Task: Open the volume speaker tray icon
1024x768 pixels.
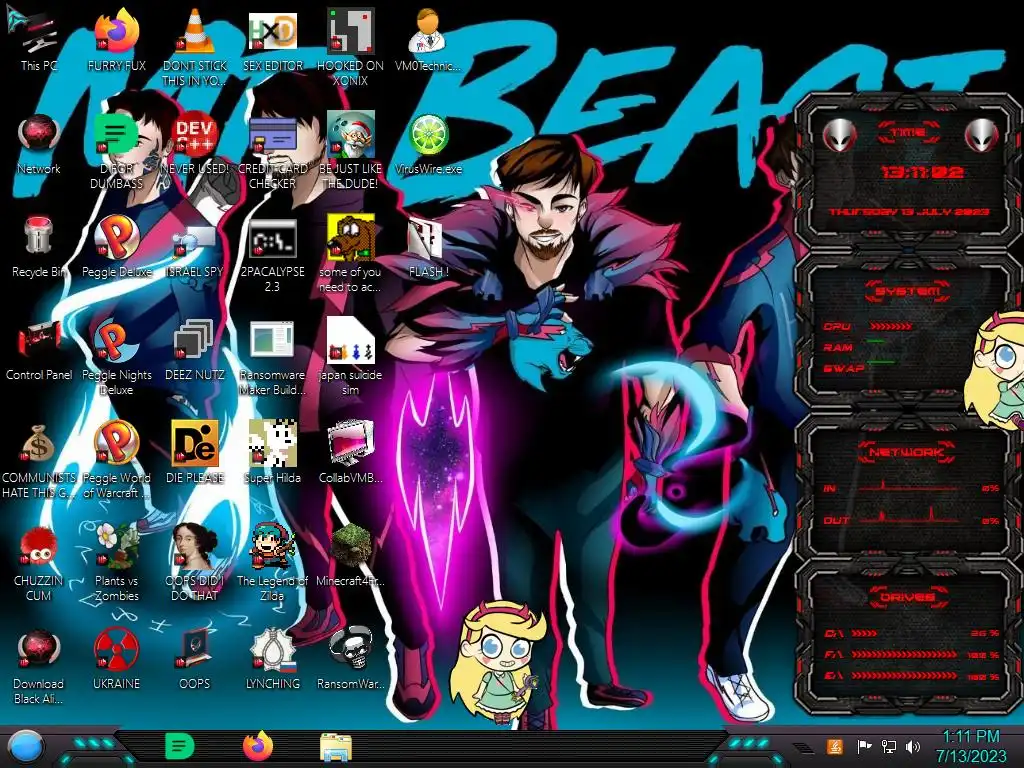Action: coord(913,746)
